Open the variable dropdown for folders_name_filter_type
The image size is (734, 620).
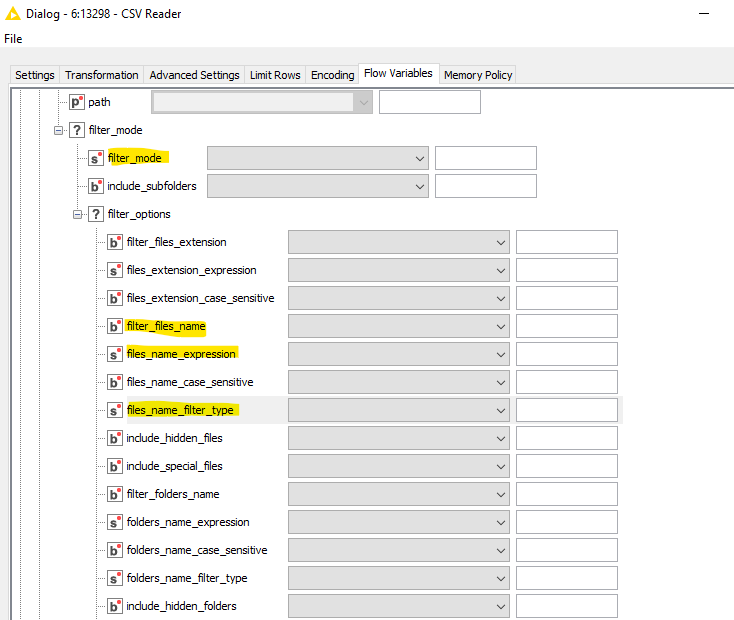[399, 578]
